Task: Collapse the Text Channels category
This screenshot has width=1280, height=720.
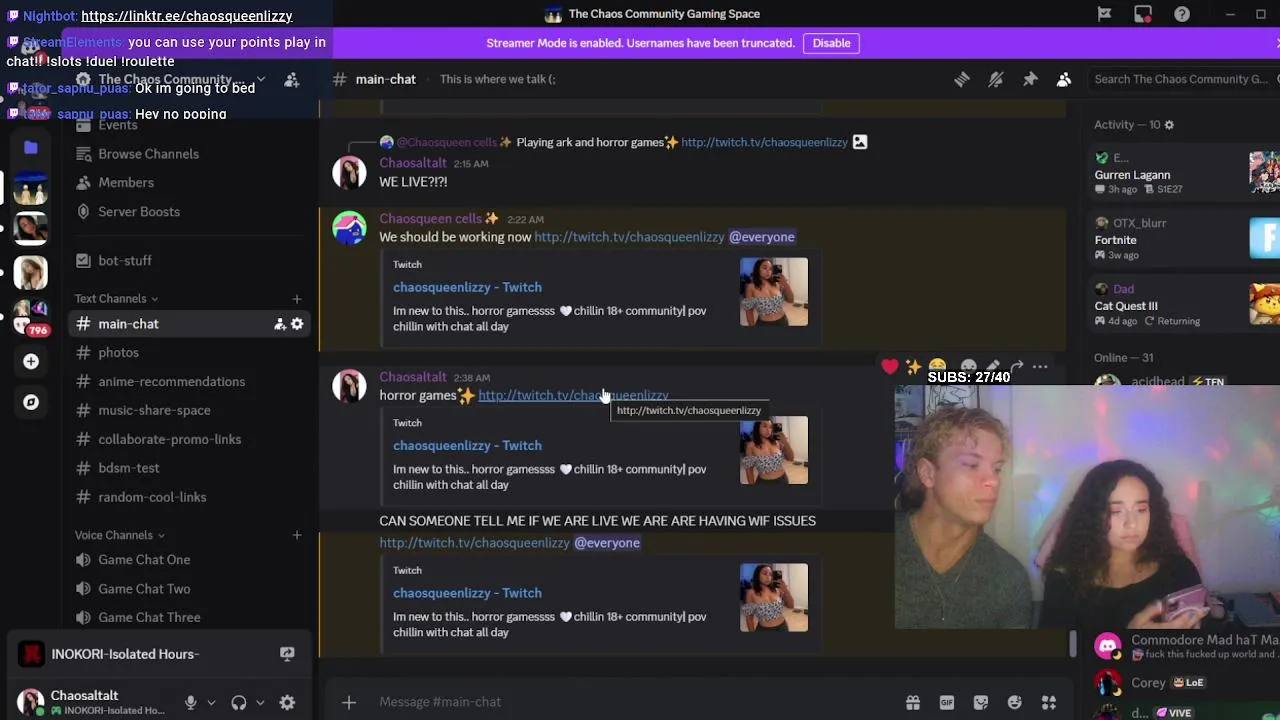Action: [x=116, y=299]
